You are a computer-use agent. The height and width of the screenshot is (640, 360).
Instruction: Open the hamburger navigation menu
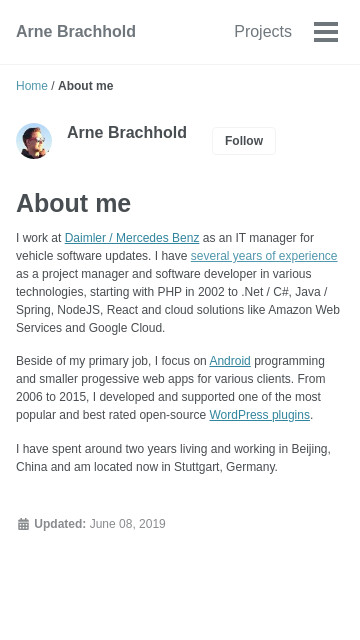pyautogui.click(x=326, y=32)
